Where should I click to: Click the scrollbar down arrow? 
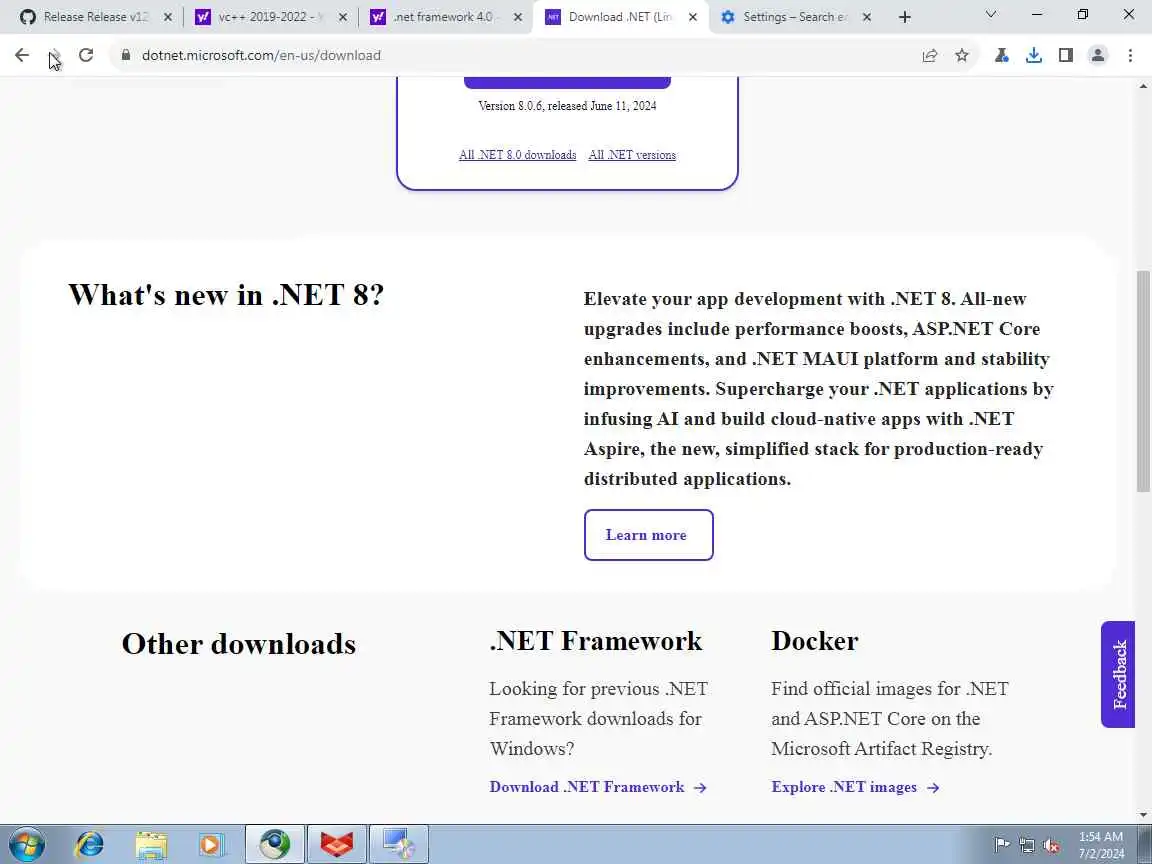coord(1143,815)
